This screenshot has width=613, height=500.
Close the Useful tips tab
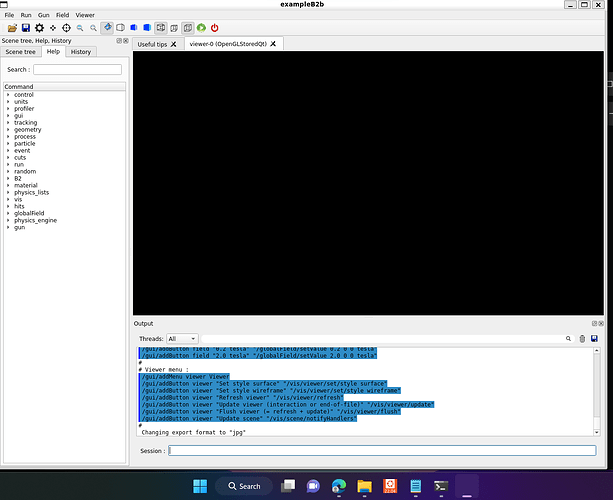pos(174,44)
